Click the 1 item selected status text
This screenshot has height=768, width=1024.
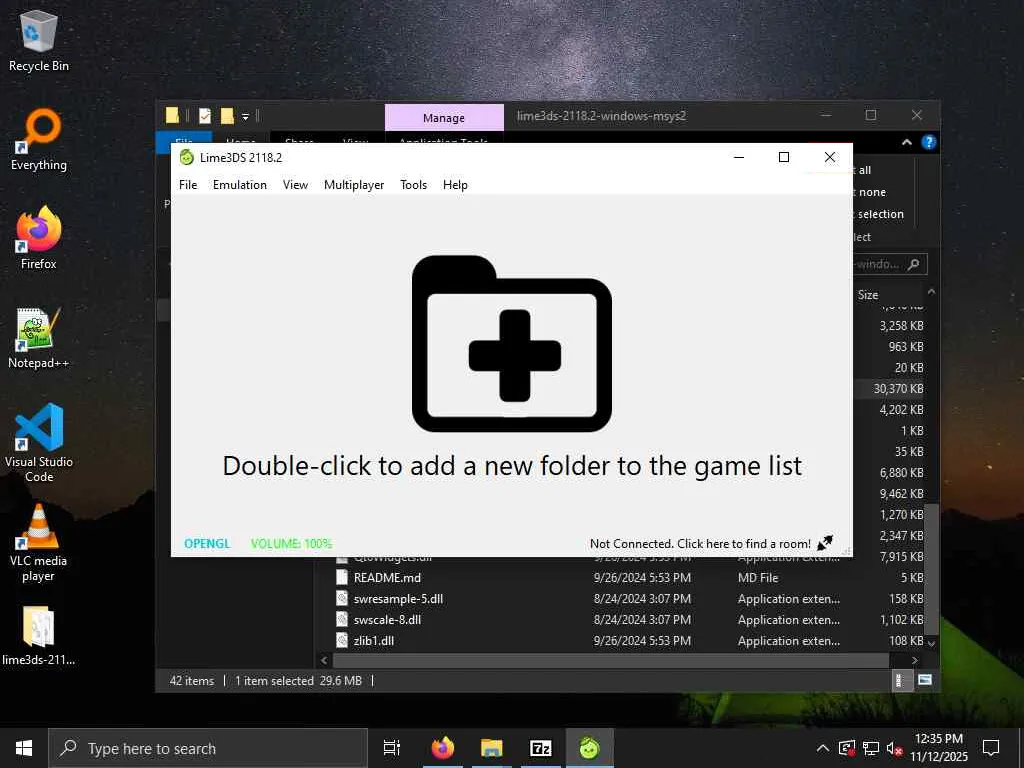(x=274, y=680)
